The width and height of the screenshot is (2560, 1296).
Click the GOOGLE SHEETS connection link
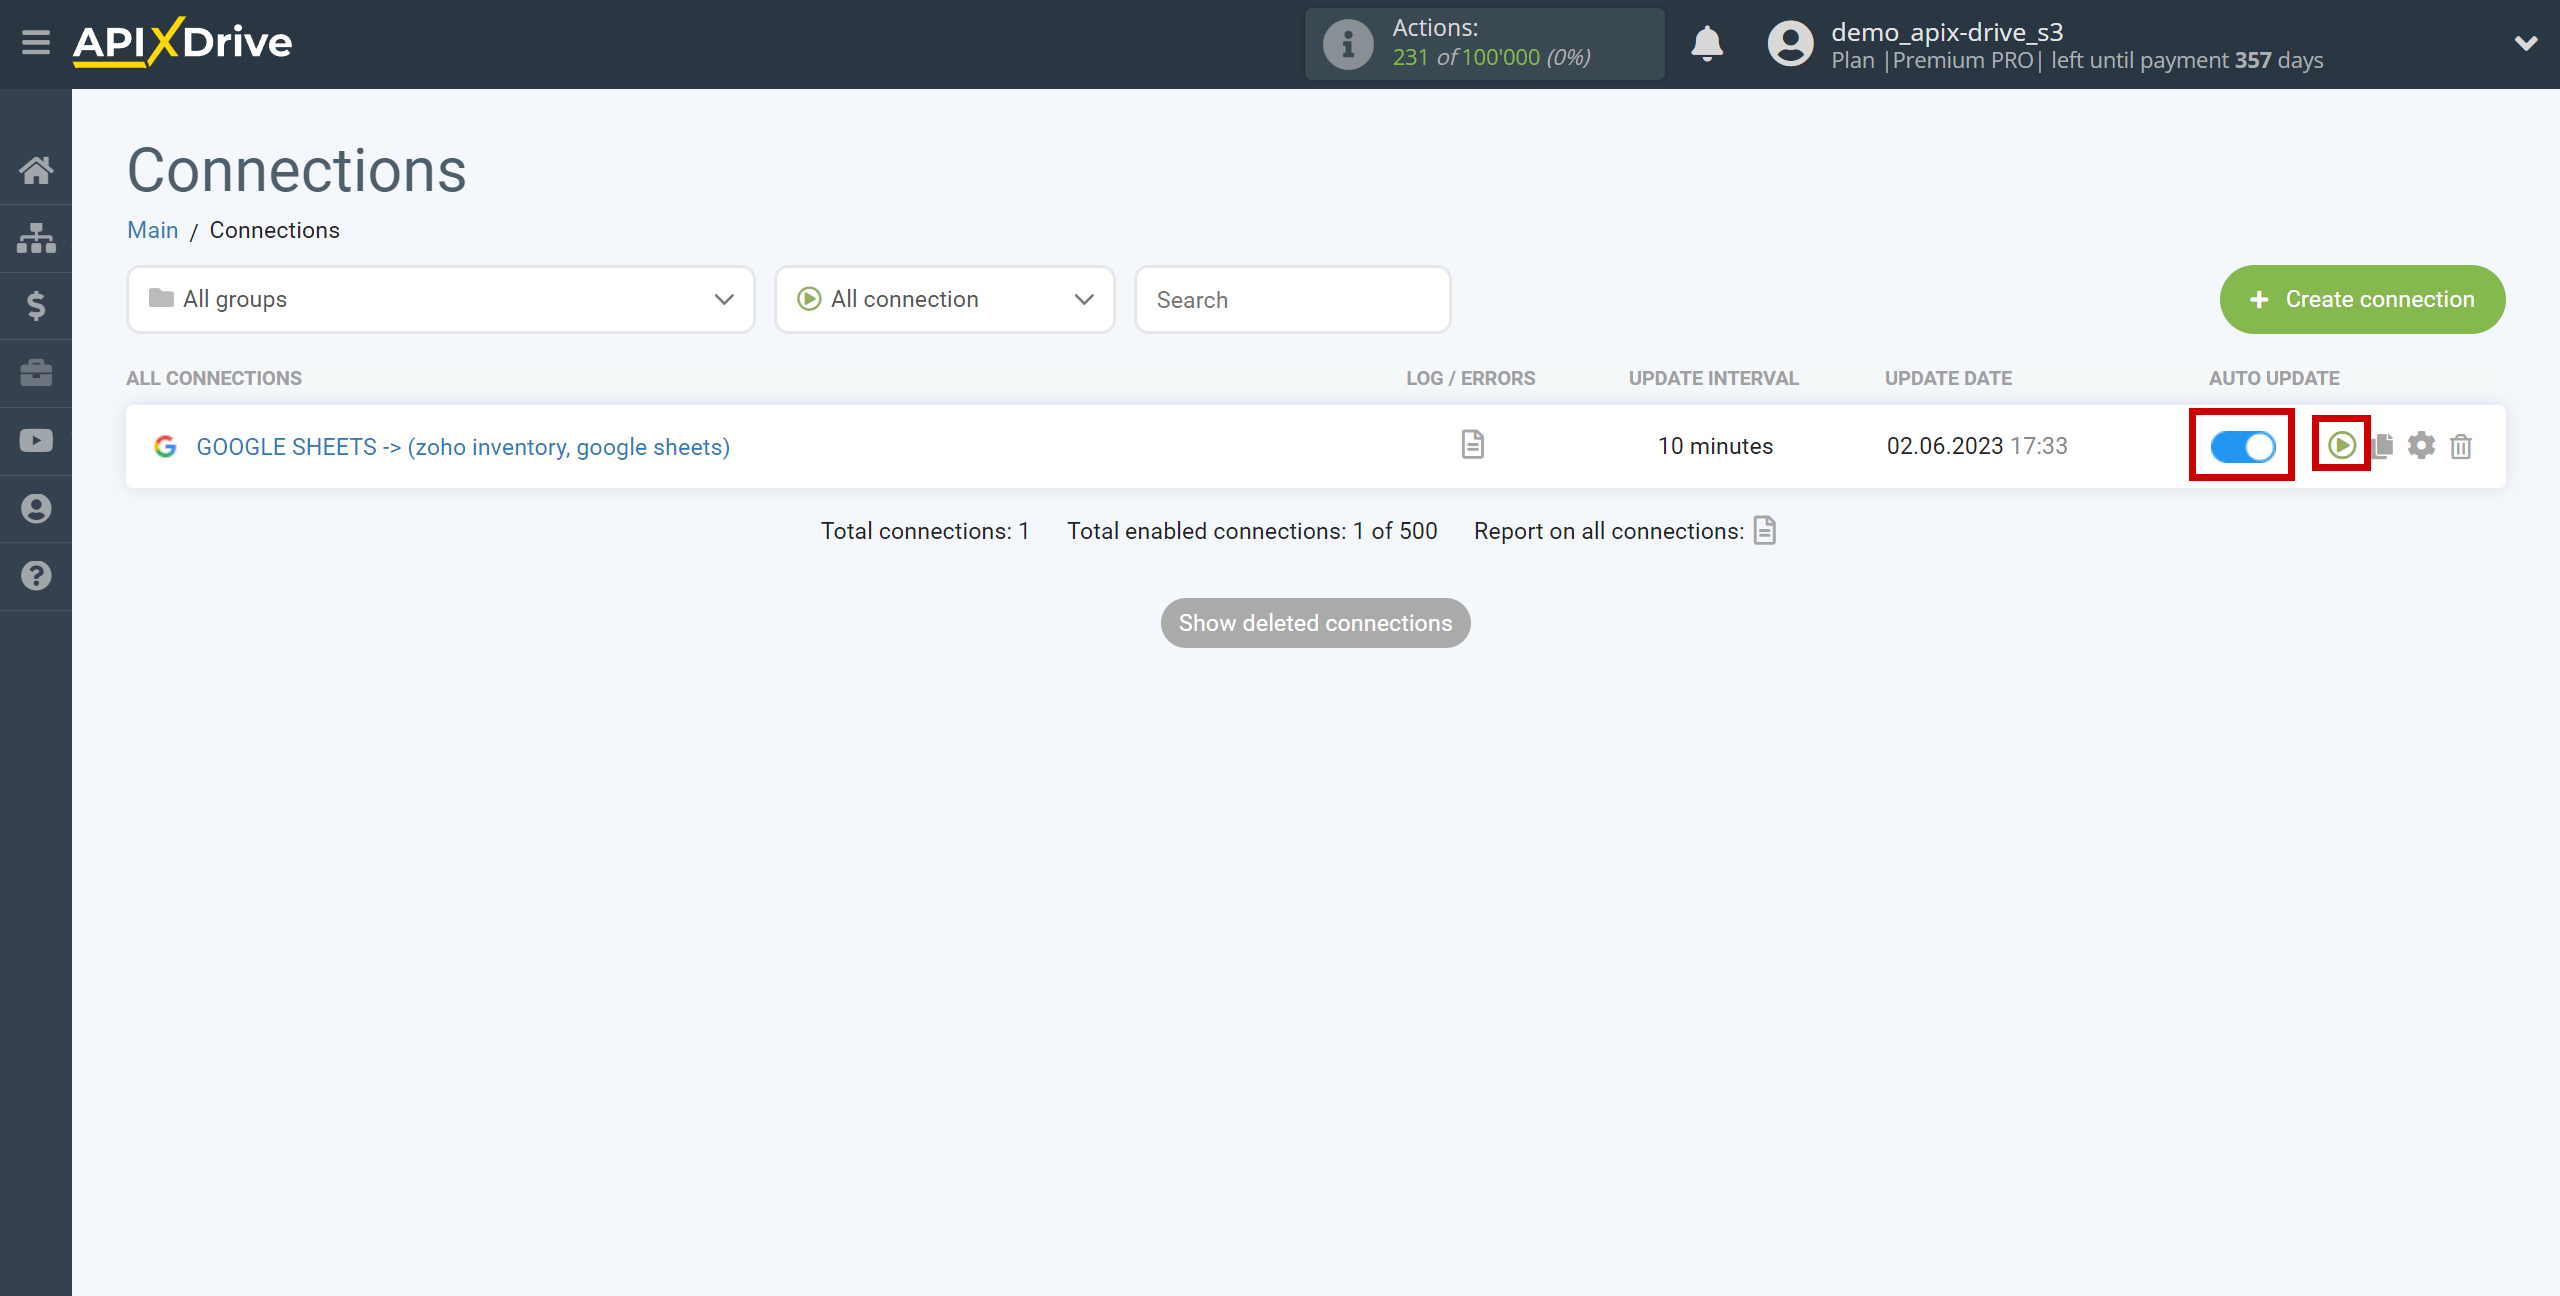pyautogui.click(x=463, y=445)
